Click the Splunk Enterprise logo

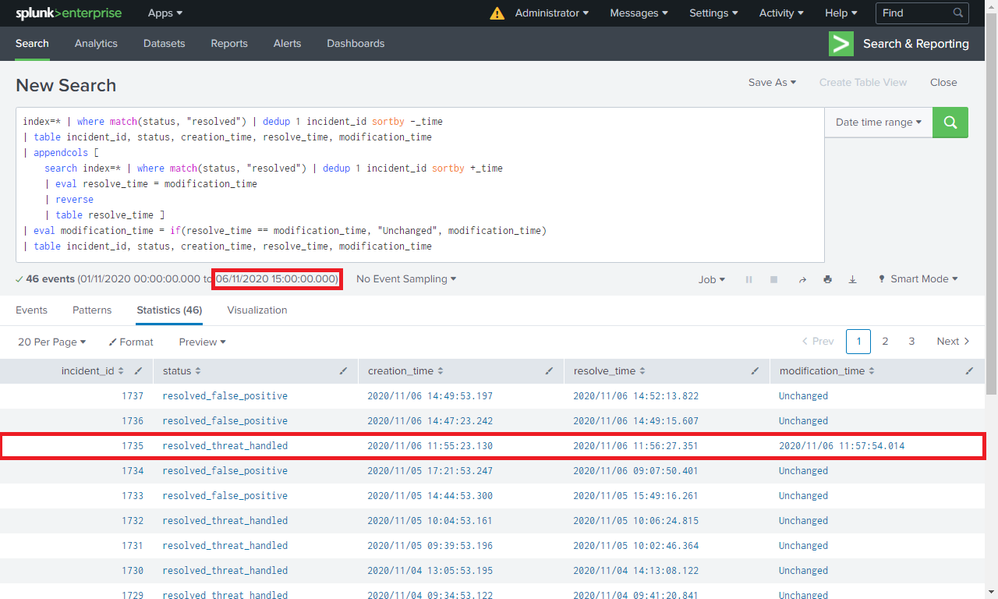tap(68, 13)
